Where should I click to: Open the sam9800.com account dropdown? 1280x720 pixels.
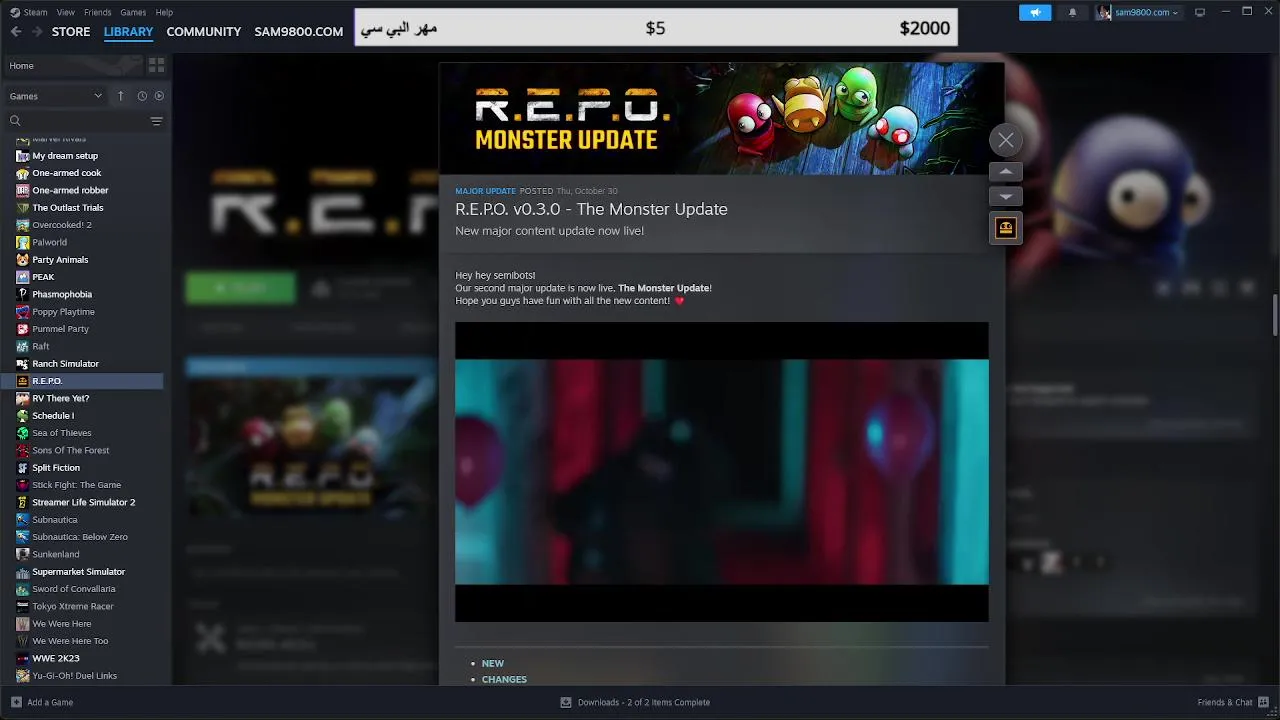click(x=1146, y=12)
